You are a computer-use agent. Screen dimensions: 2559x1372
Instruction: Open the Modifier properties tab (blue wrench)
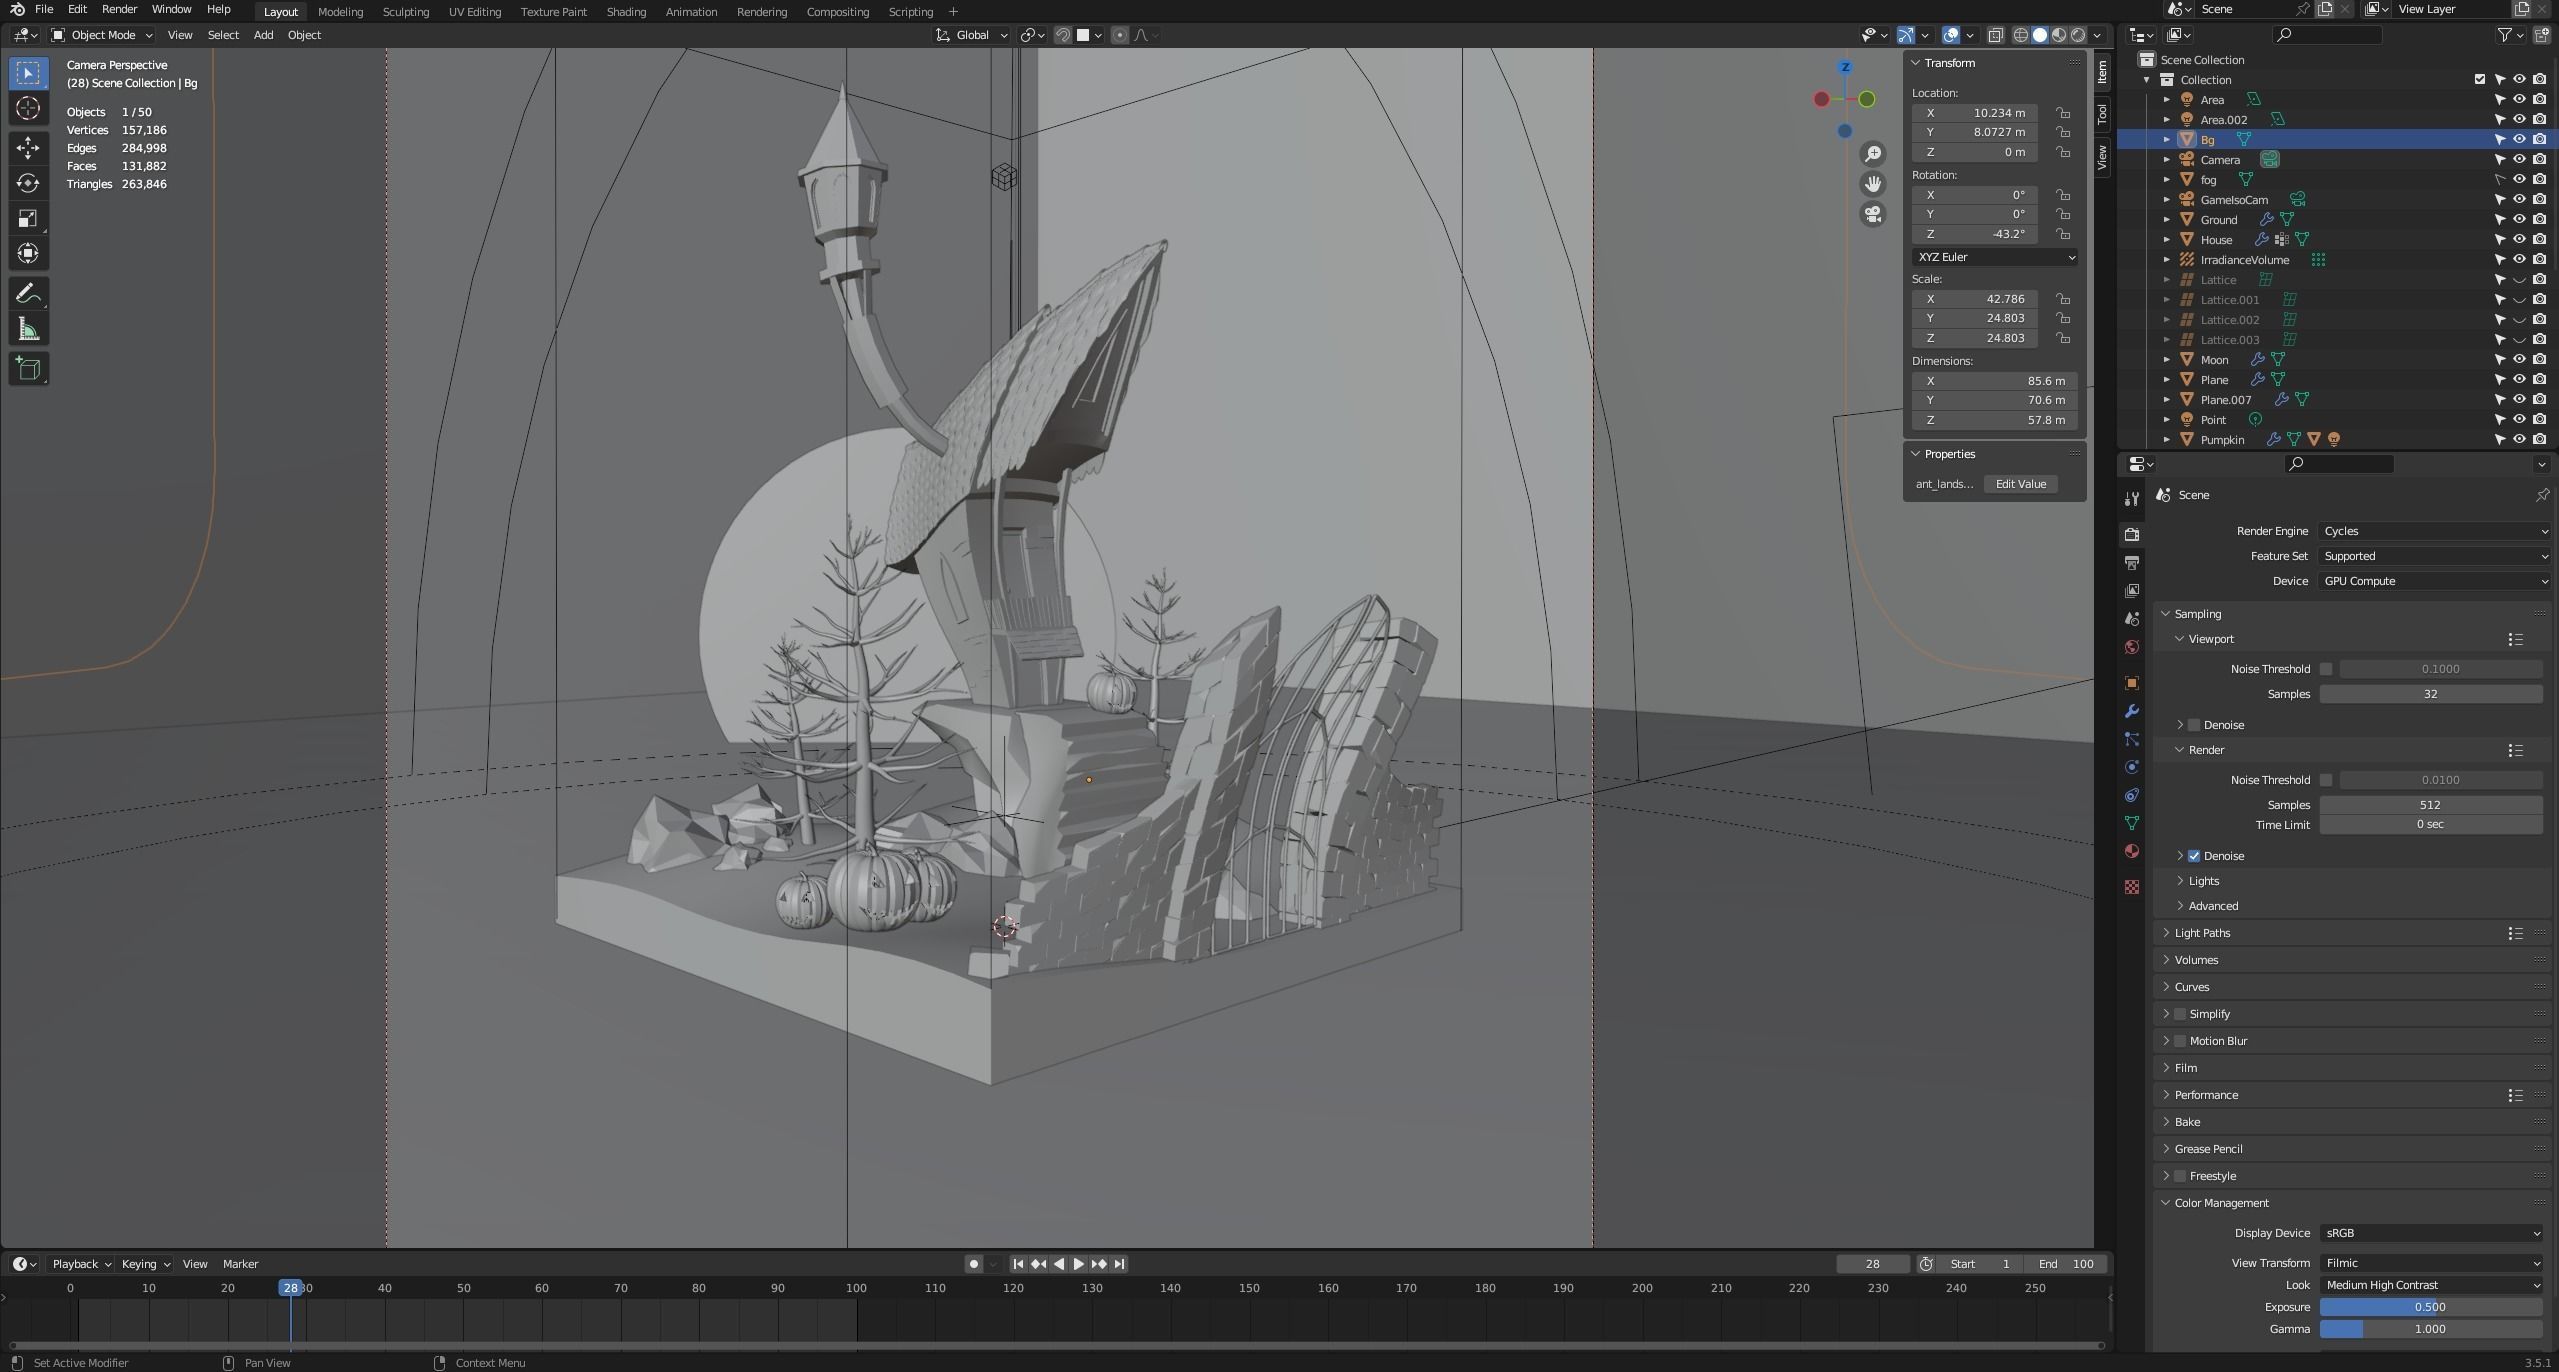click(x=2132, y=711)
